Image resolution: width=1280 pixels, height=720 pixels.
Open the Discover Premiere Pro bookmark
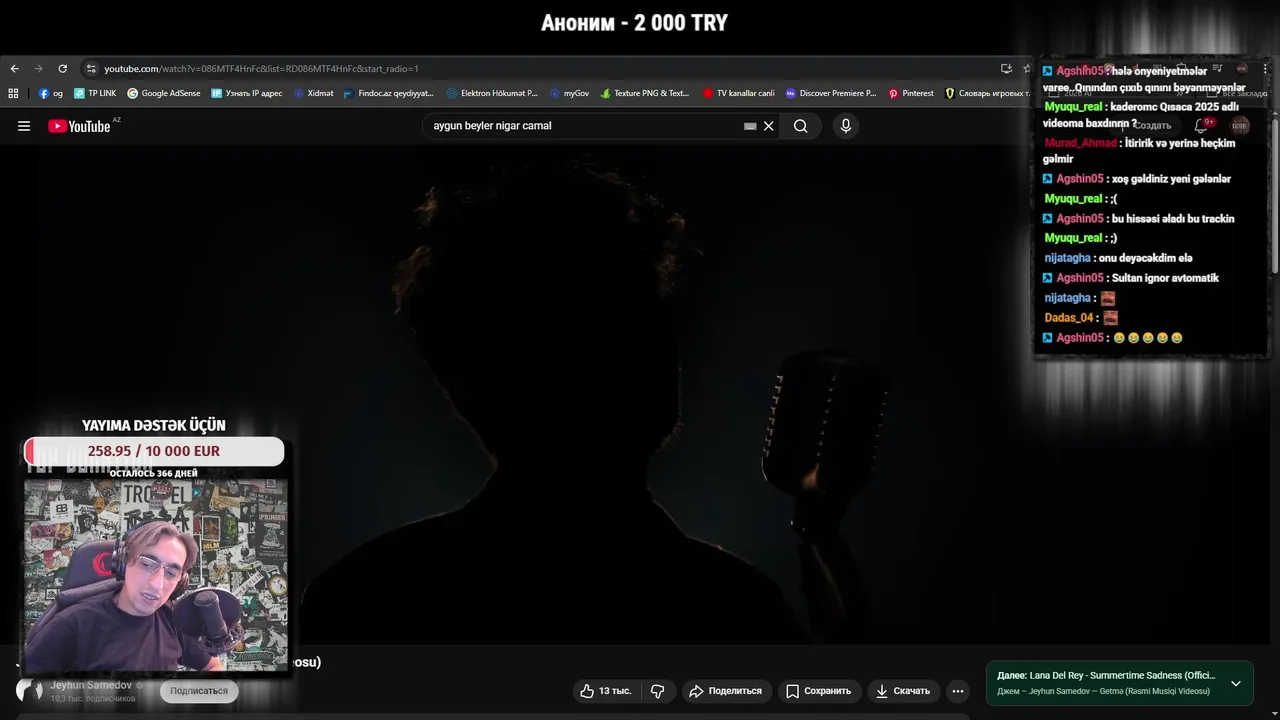[x=831, y=93]
